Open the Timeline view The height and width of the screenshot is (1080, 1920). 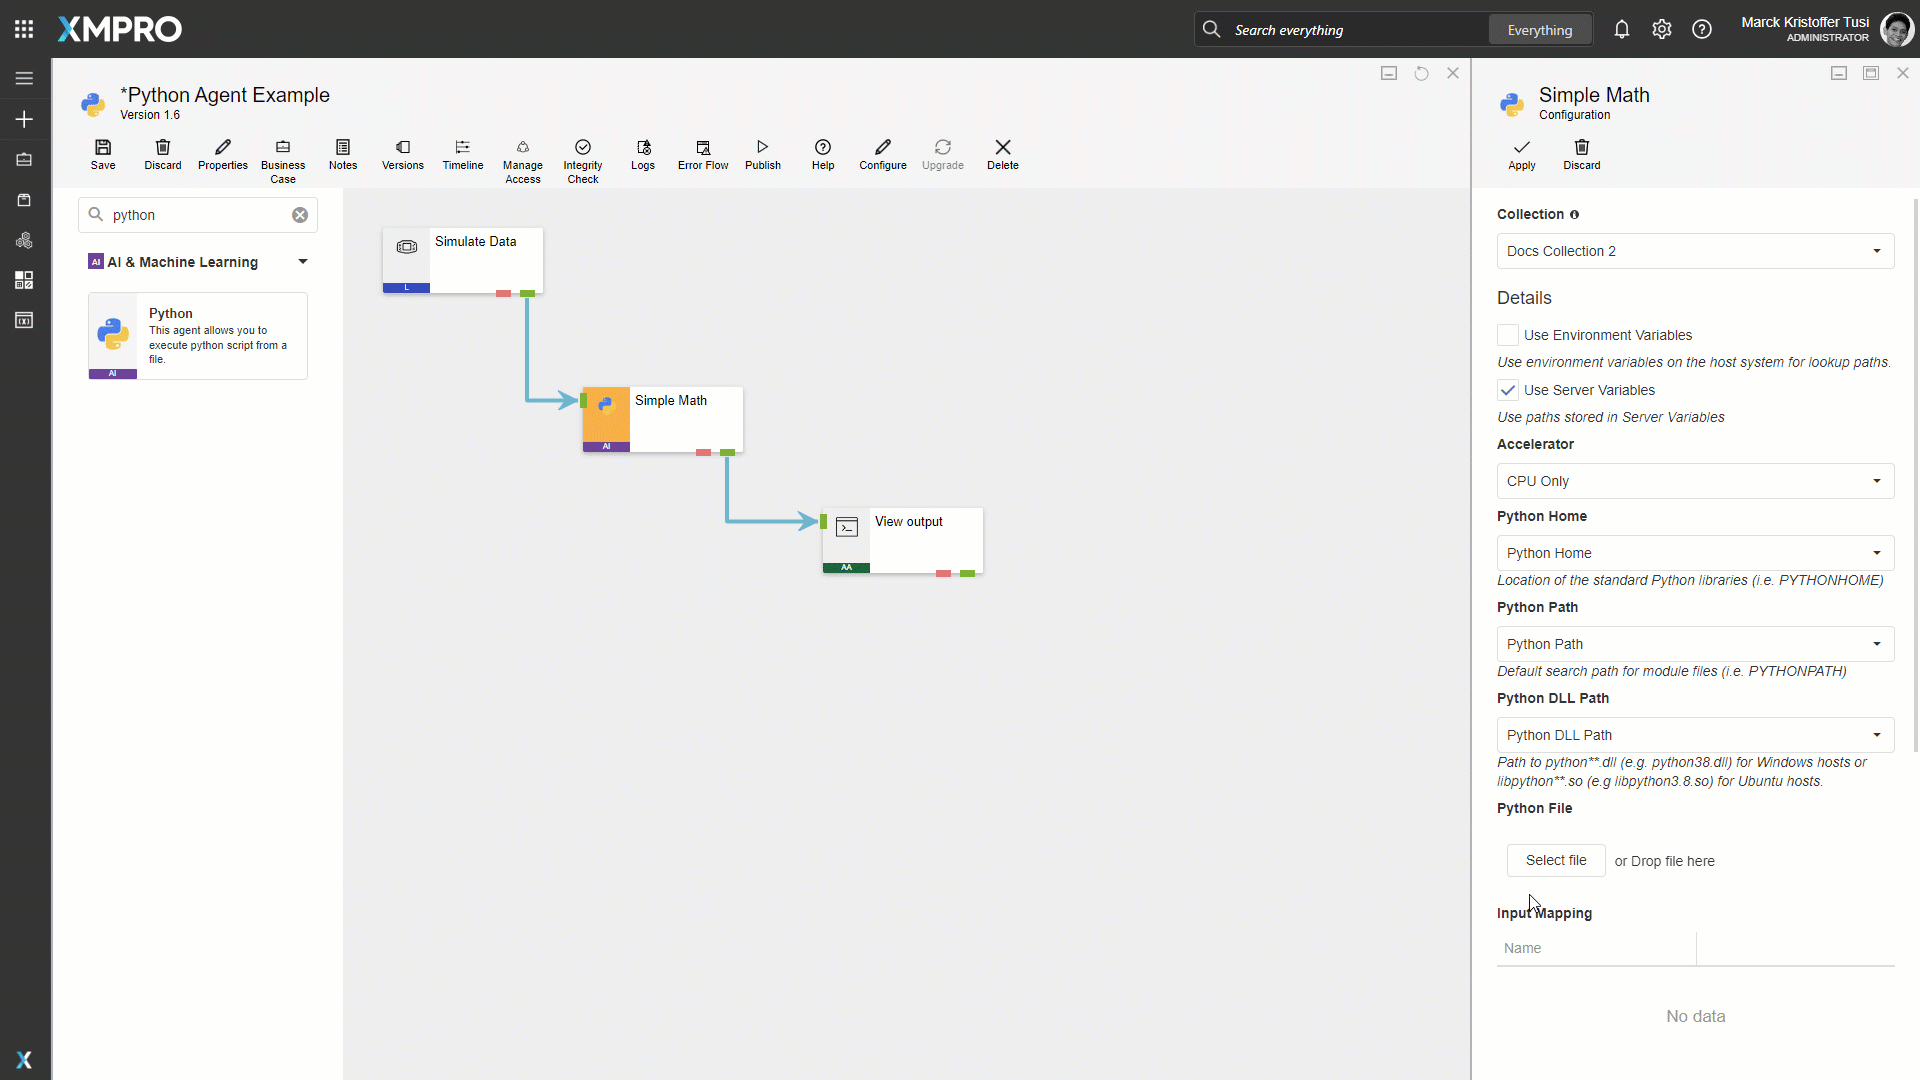(462, 154)
